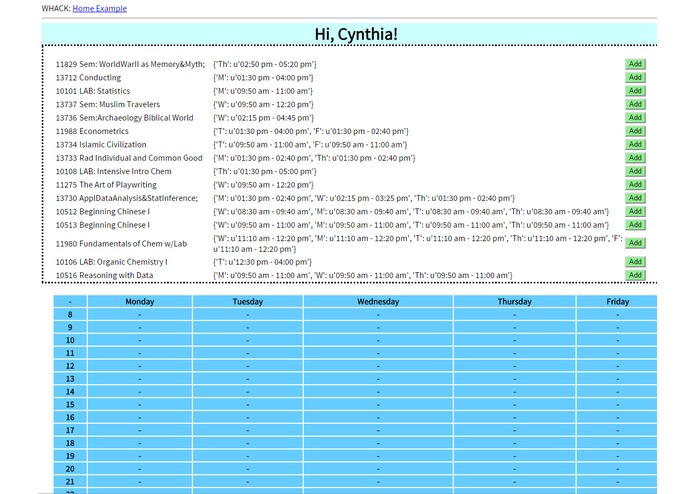Click the hour 21 row label
The height and width of the screenshot is (494, 695).
click(x=70, y=482)
